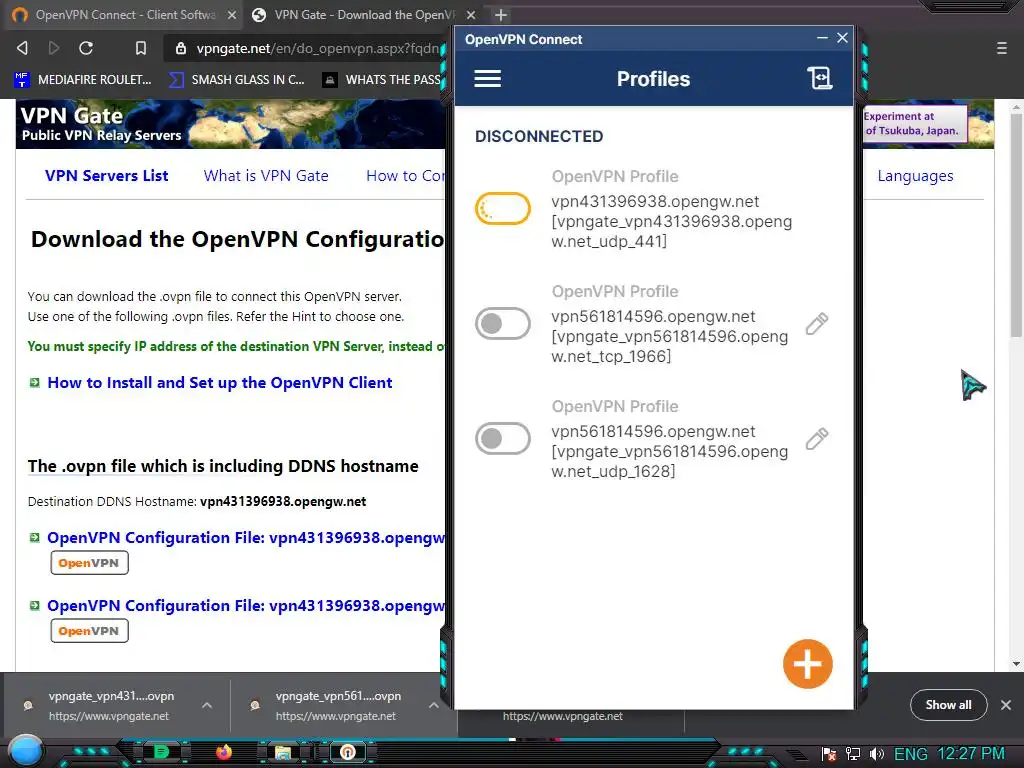Click OpenVPN Connect taskbar icon
This screenshot has height=768, width=1024.
(x=347, y=752)
